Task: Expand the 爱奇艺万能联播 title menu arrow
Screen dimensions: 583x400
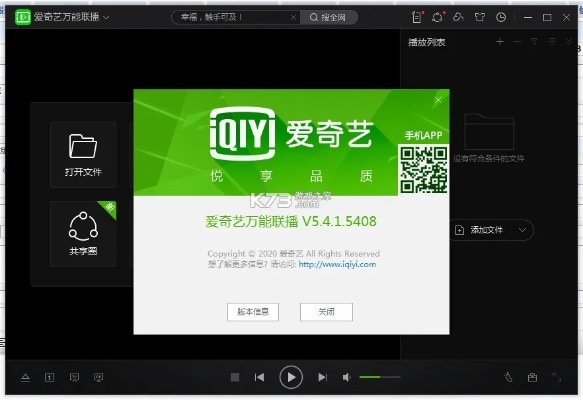Action: pos(106,17)
